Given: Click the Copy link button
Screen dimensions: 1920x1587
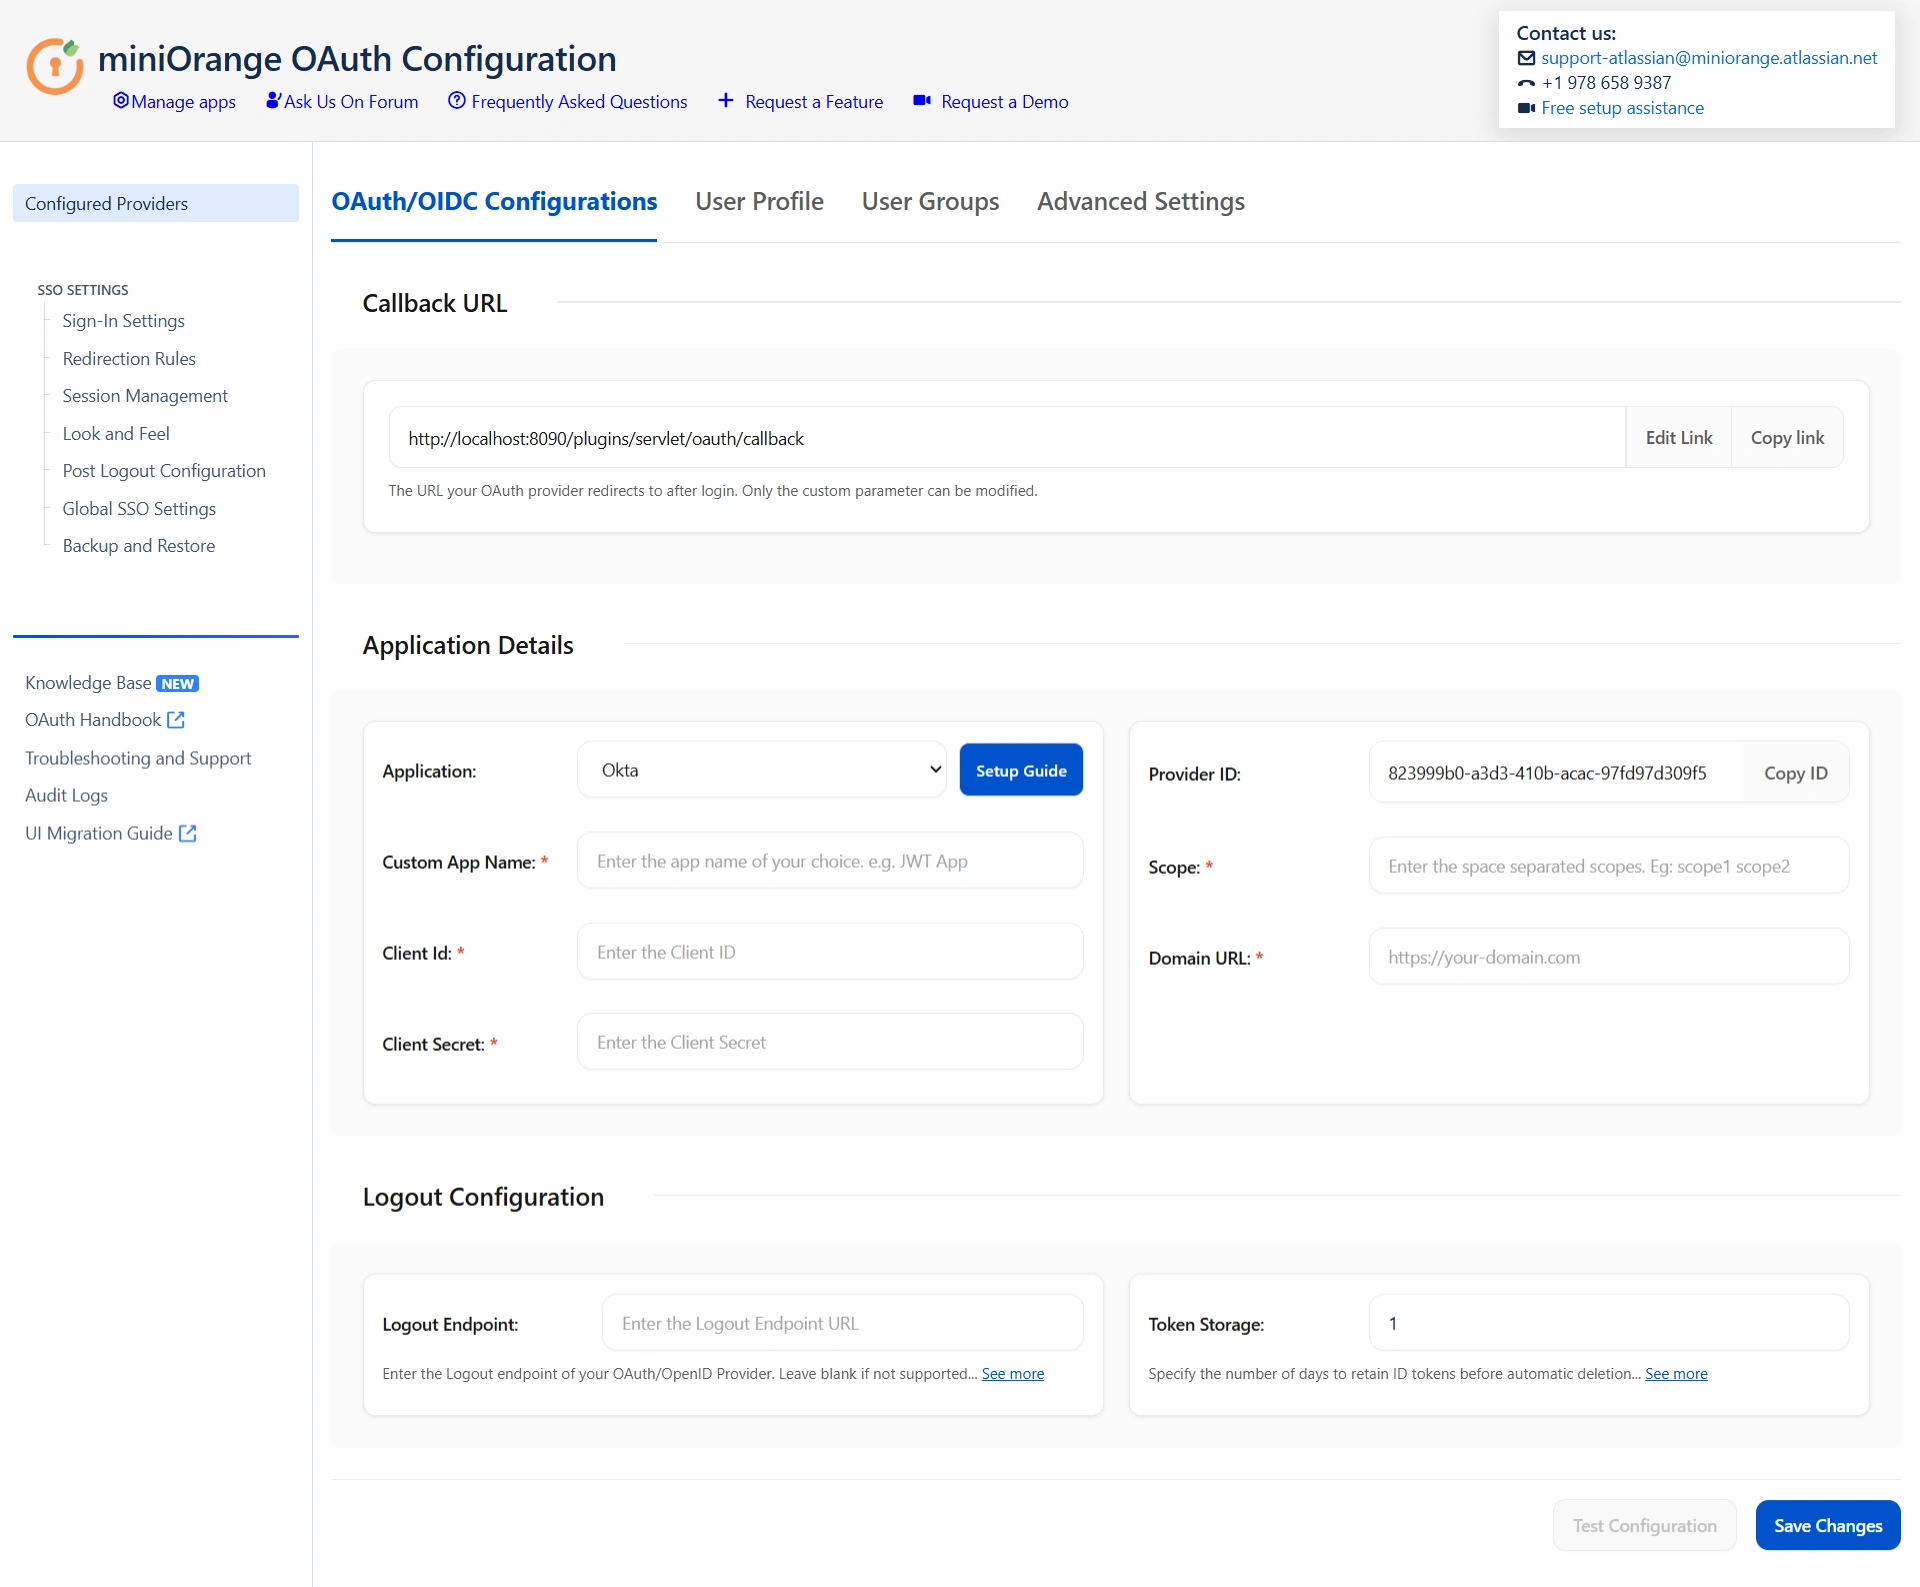Looking at the screenshot, I should pyautogui.click(x=1787, y=438).
